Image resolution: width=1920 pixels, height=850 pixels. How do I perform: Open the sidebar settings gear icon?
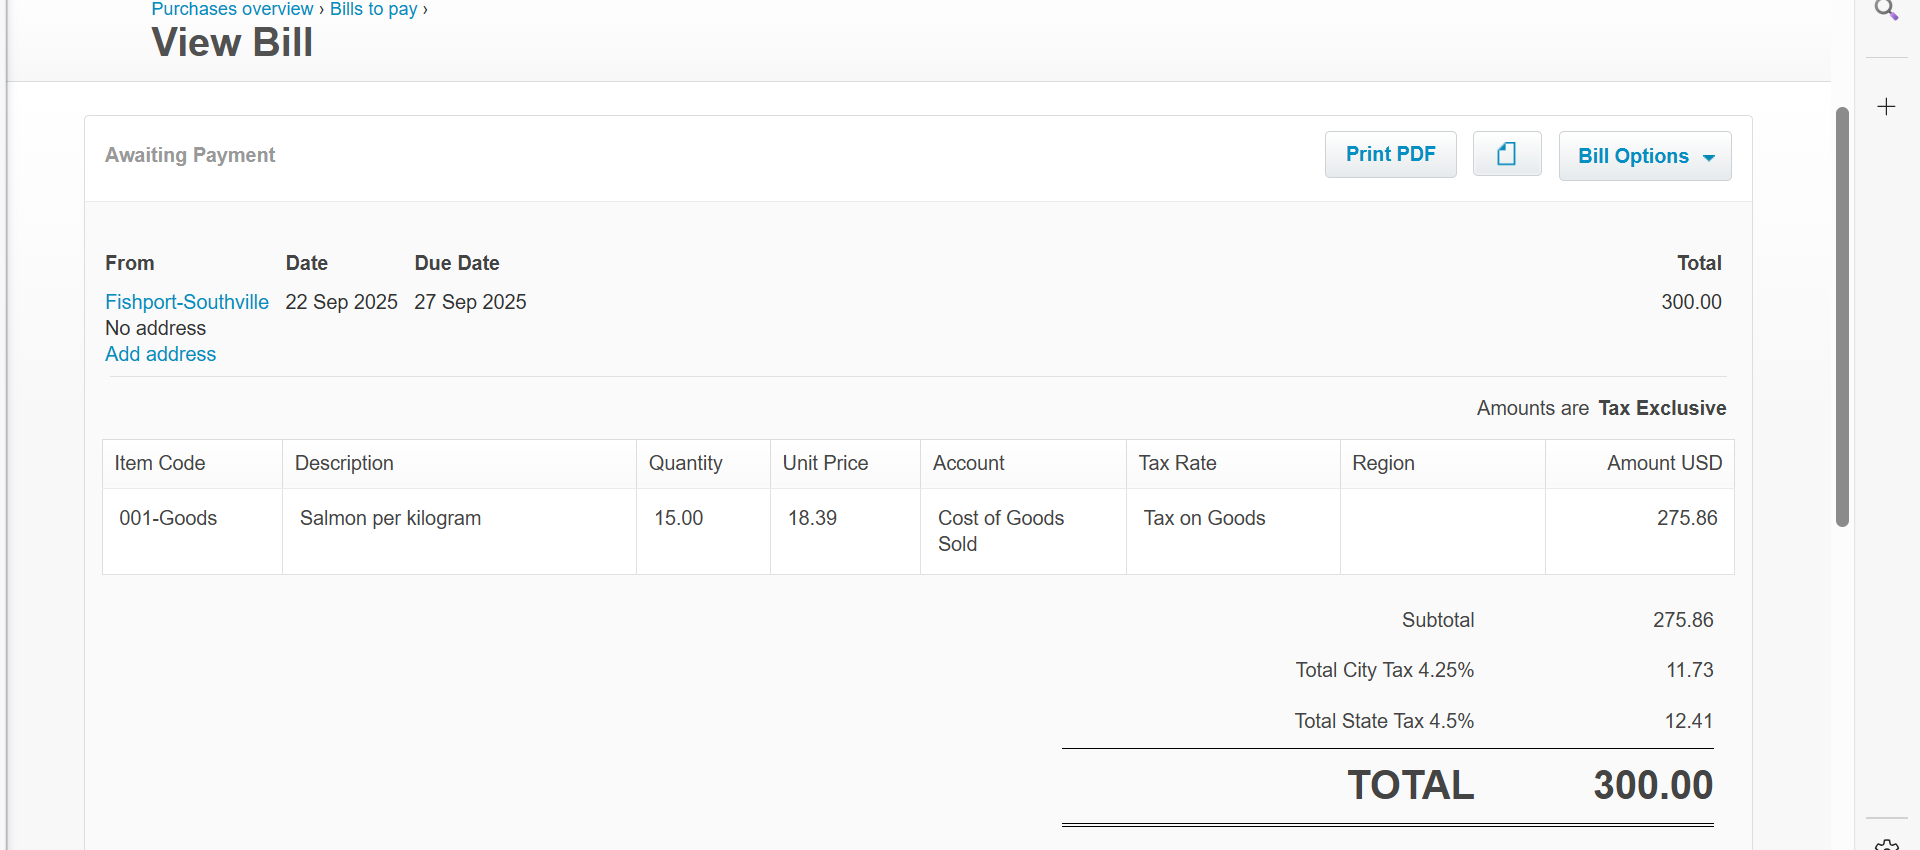pyautogui.click(x=1886, y=845)
